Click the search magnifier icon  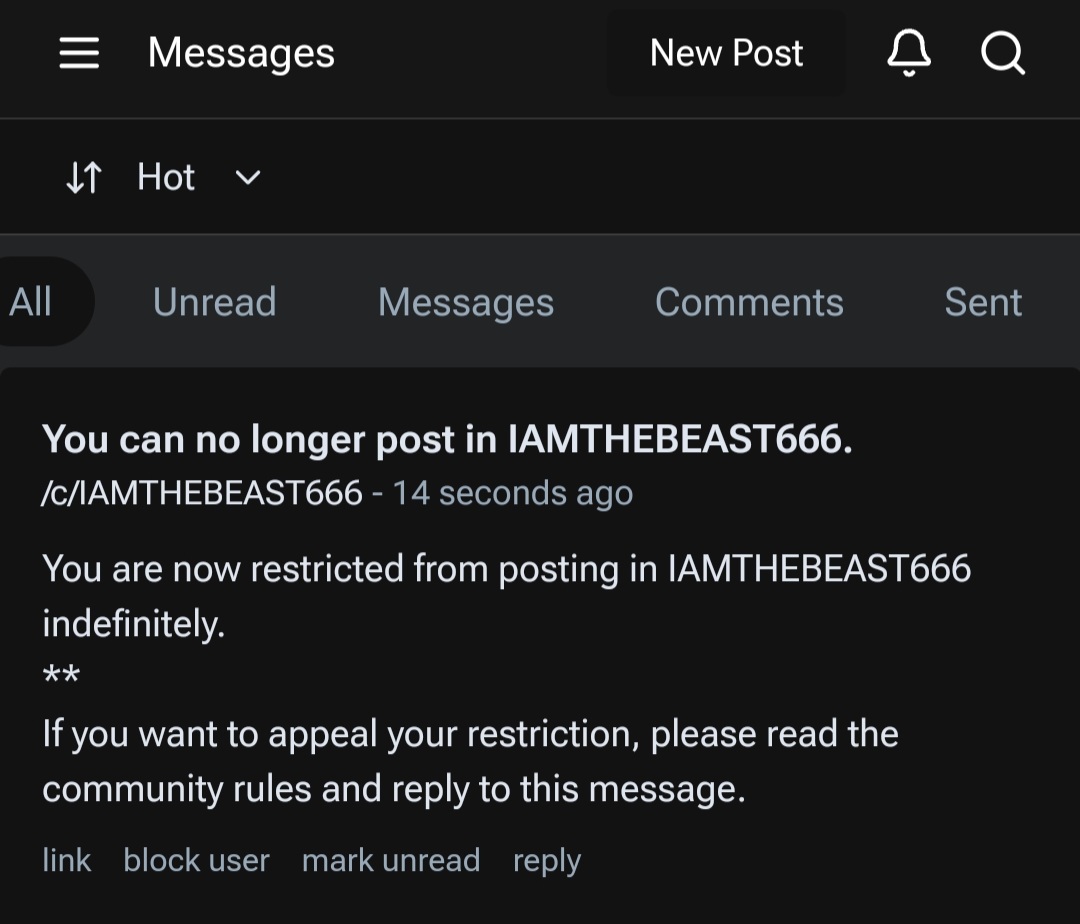[1002, 54]
